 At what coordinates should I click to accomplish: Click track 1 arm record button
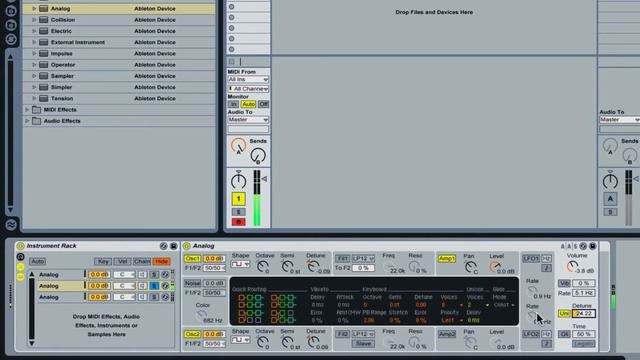pos(239,222)
